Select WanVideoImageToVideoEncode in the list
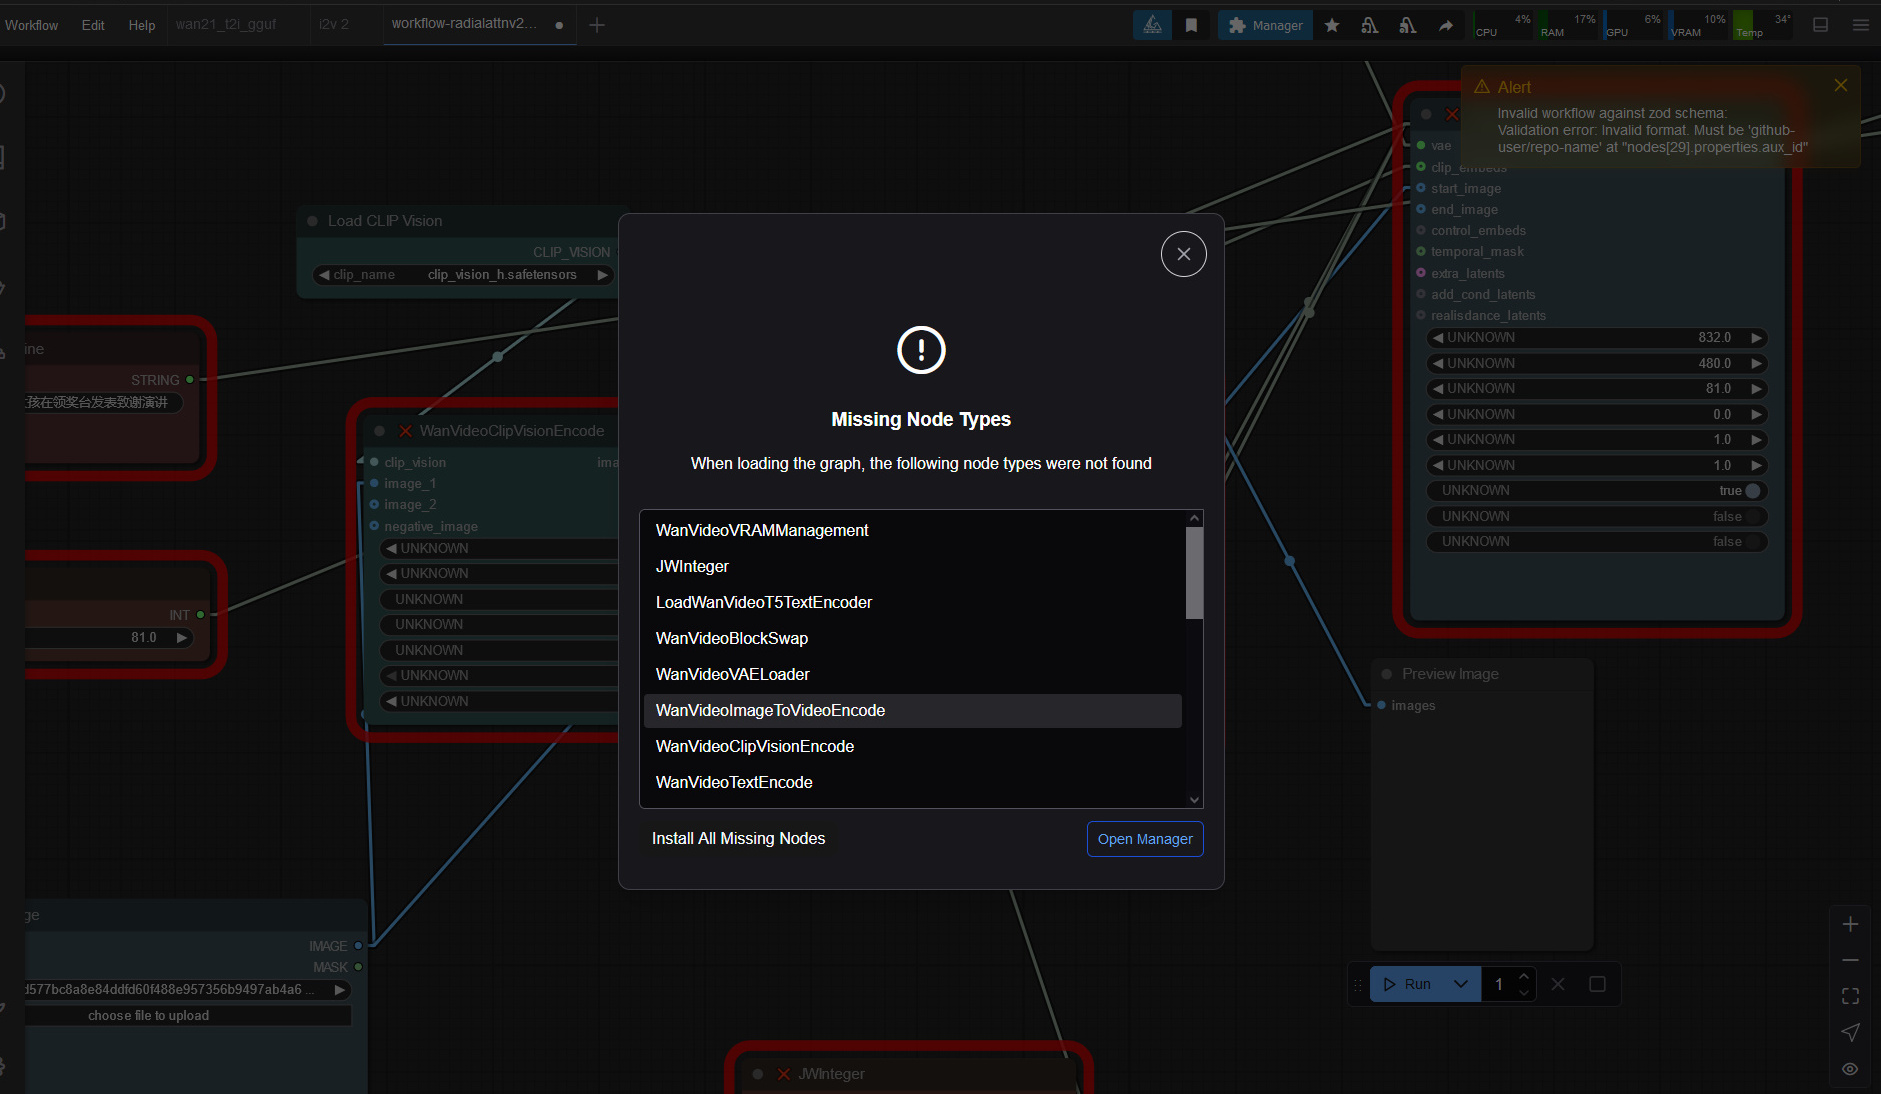The image size is (1881, 1094). [912, 710]
